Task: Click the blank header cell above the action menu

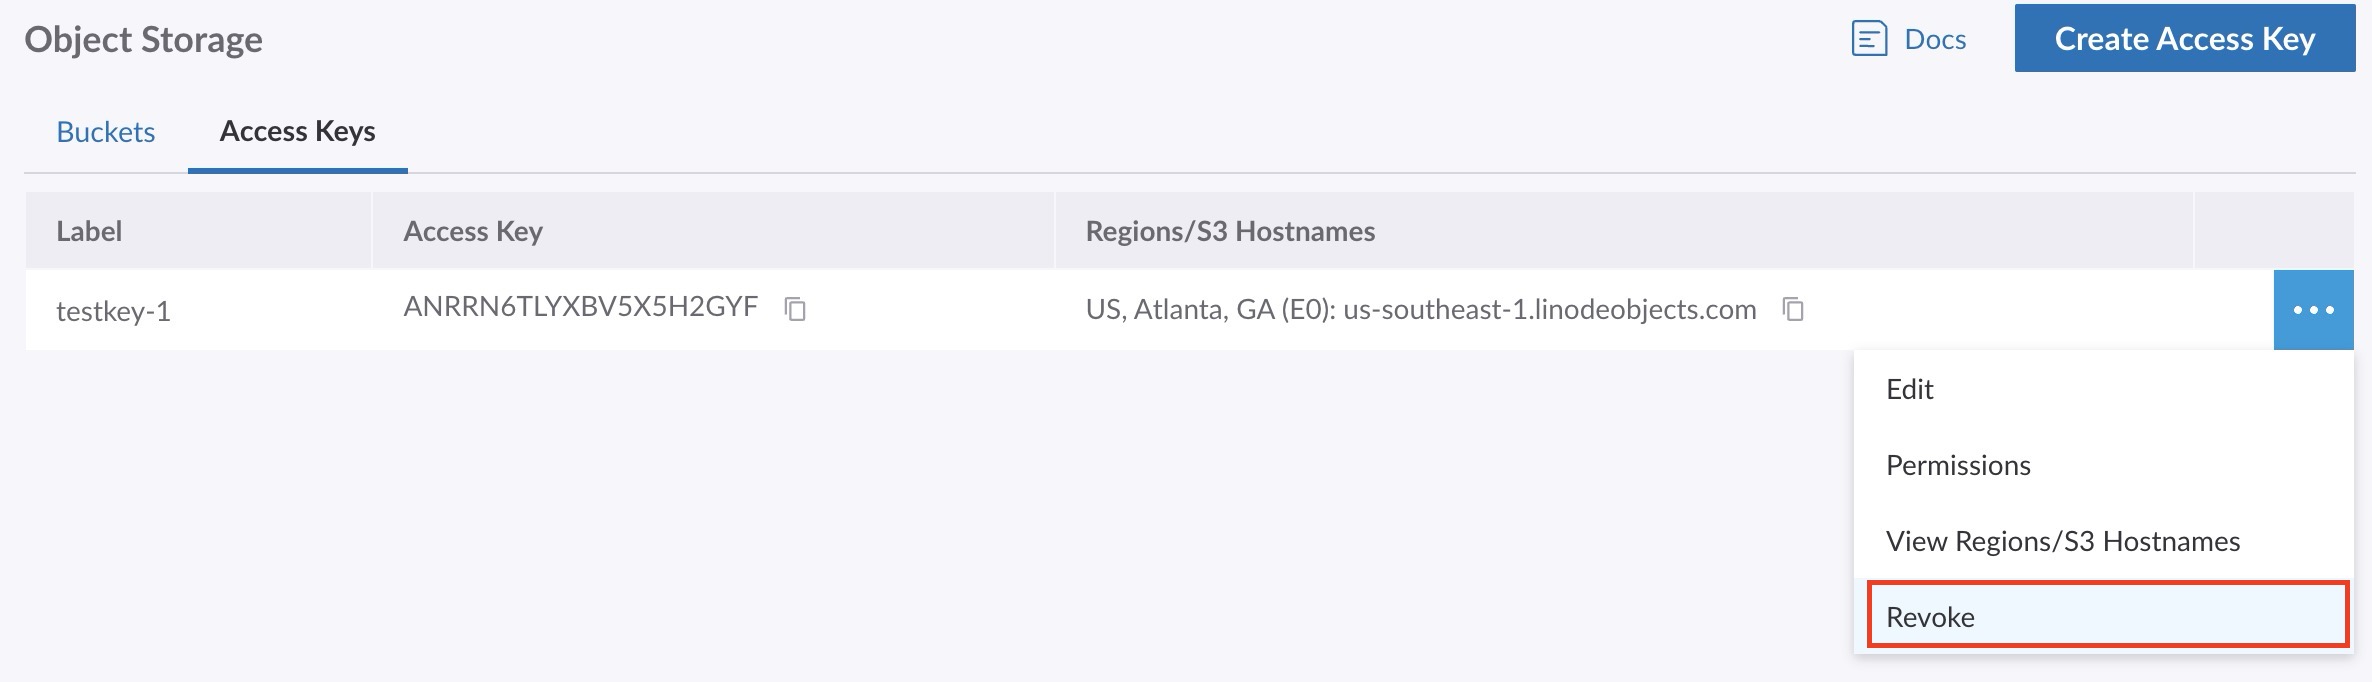Action: point(2273,231)
